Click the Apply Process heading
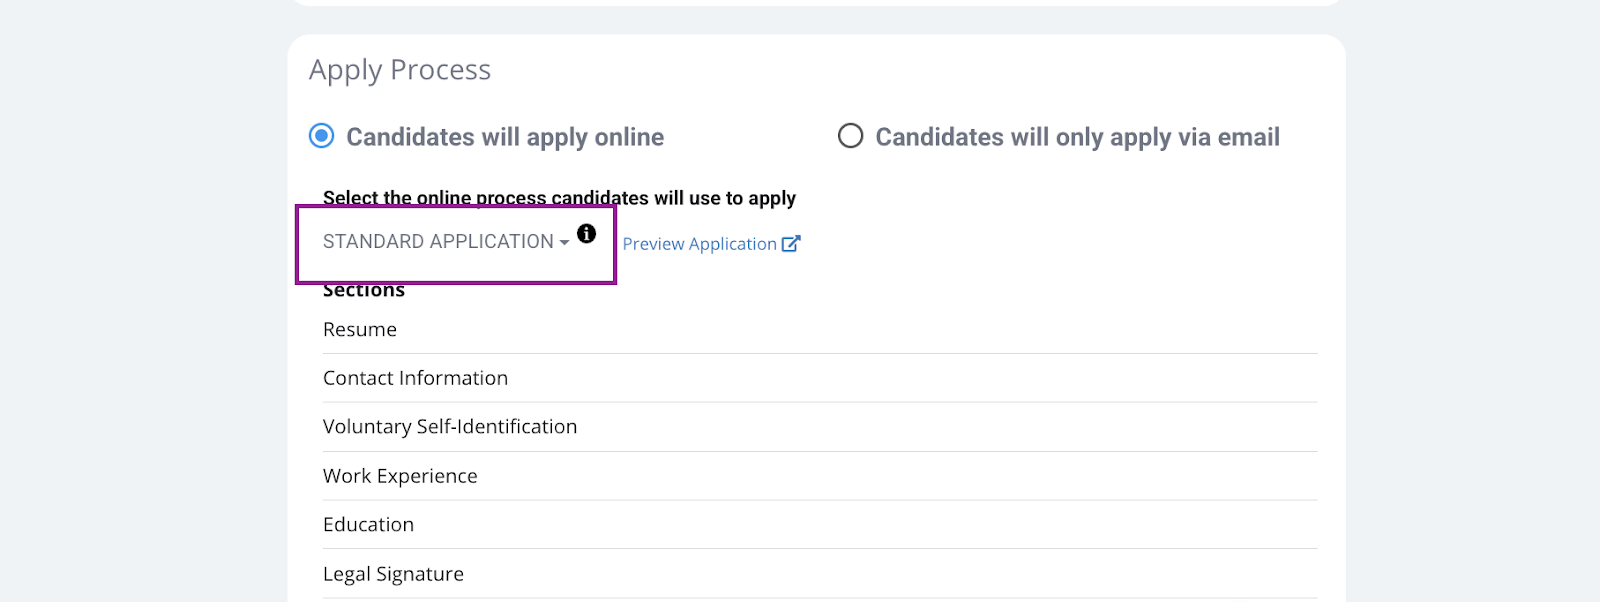Screen dimensions: 1600x602 400,70
